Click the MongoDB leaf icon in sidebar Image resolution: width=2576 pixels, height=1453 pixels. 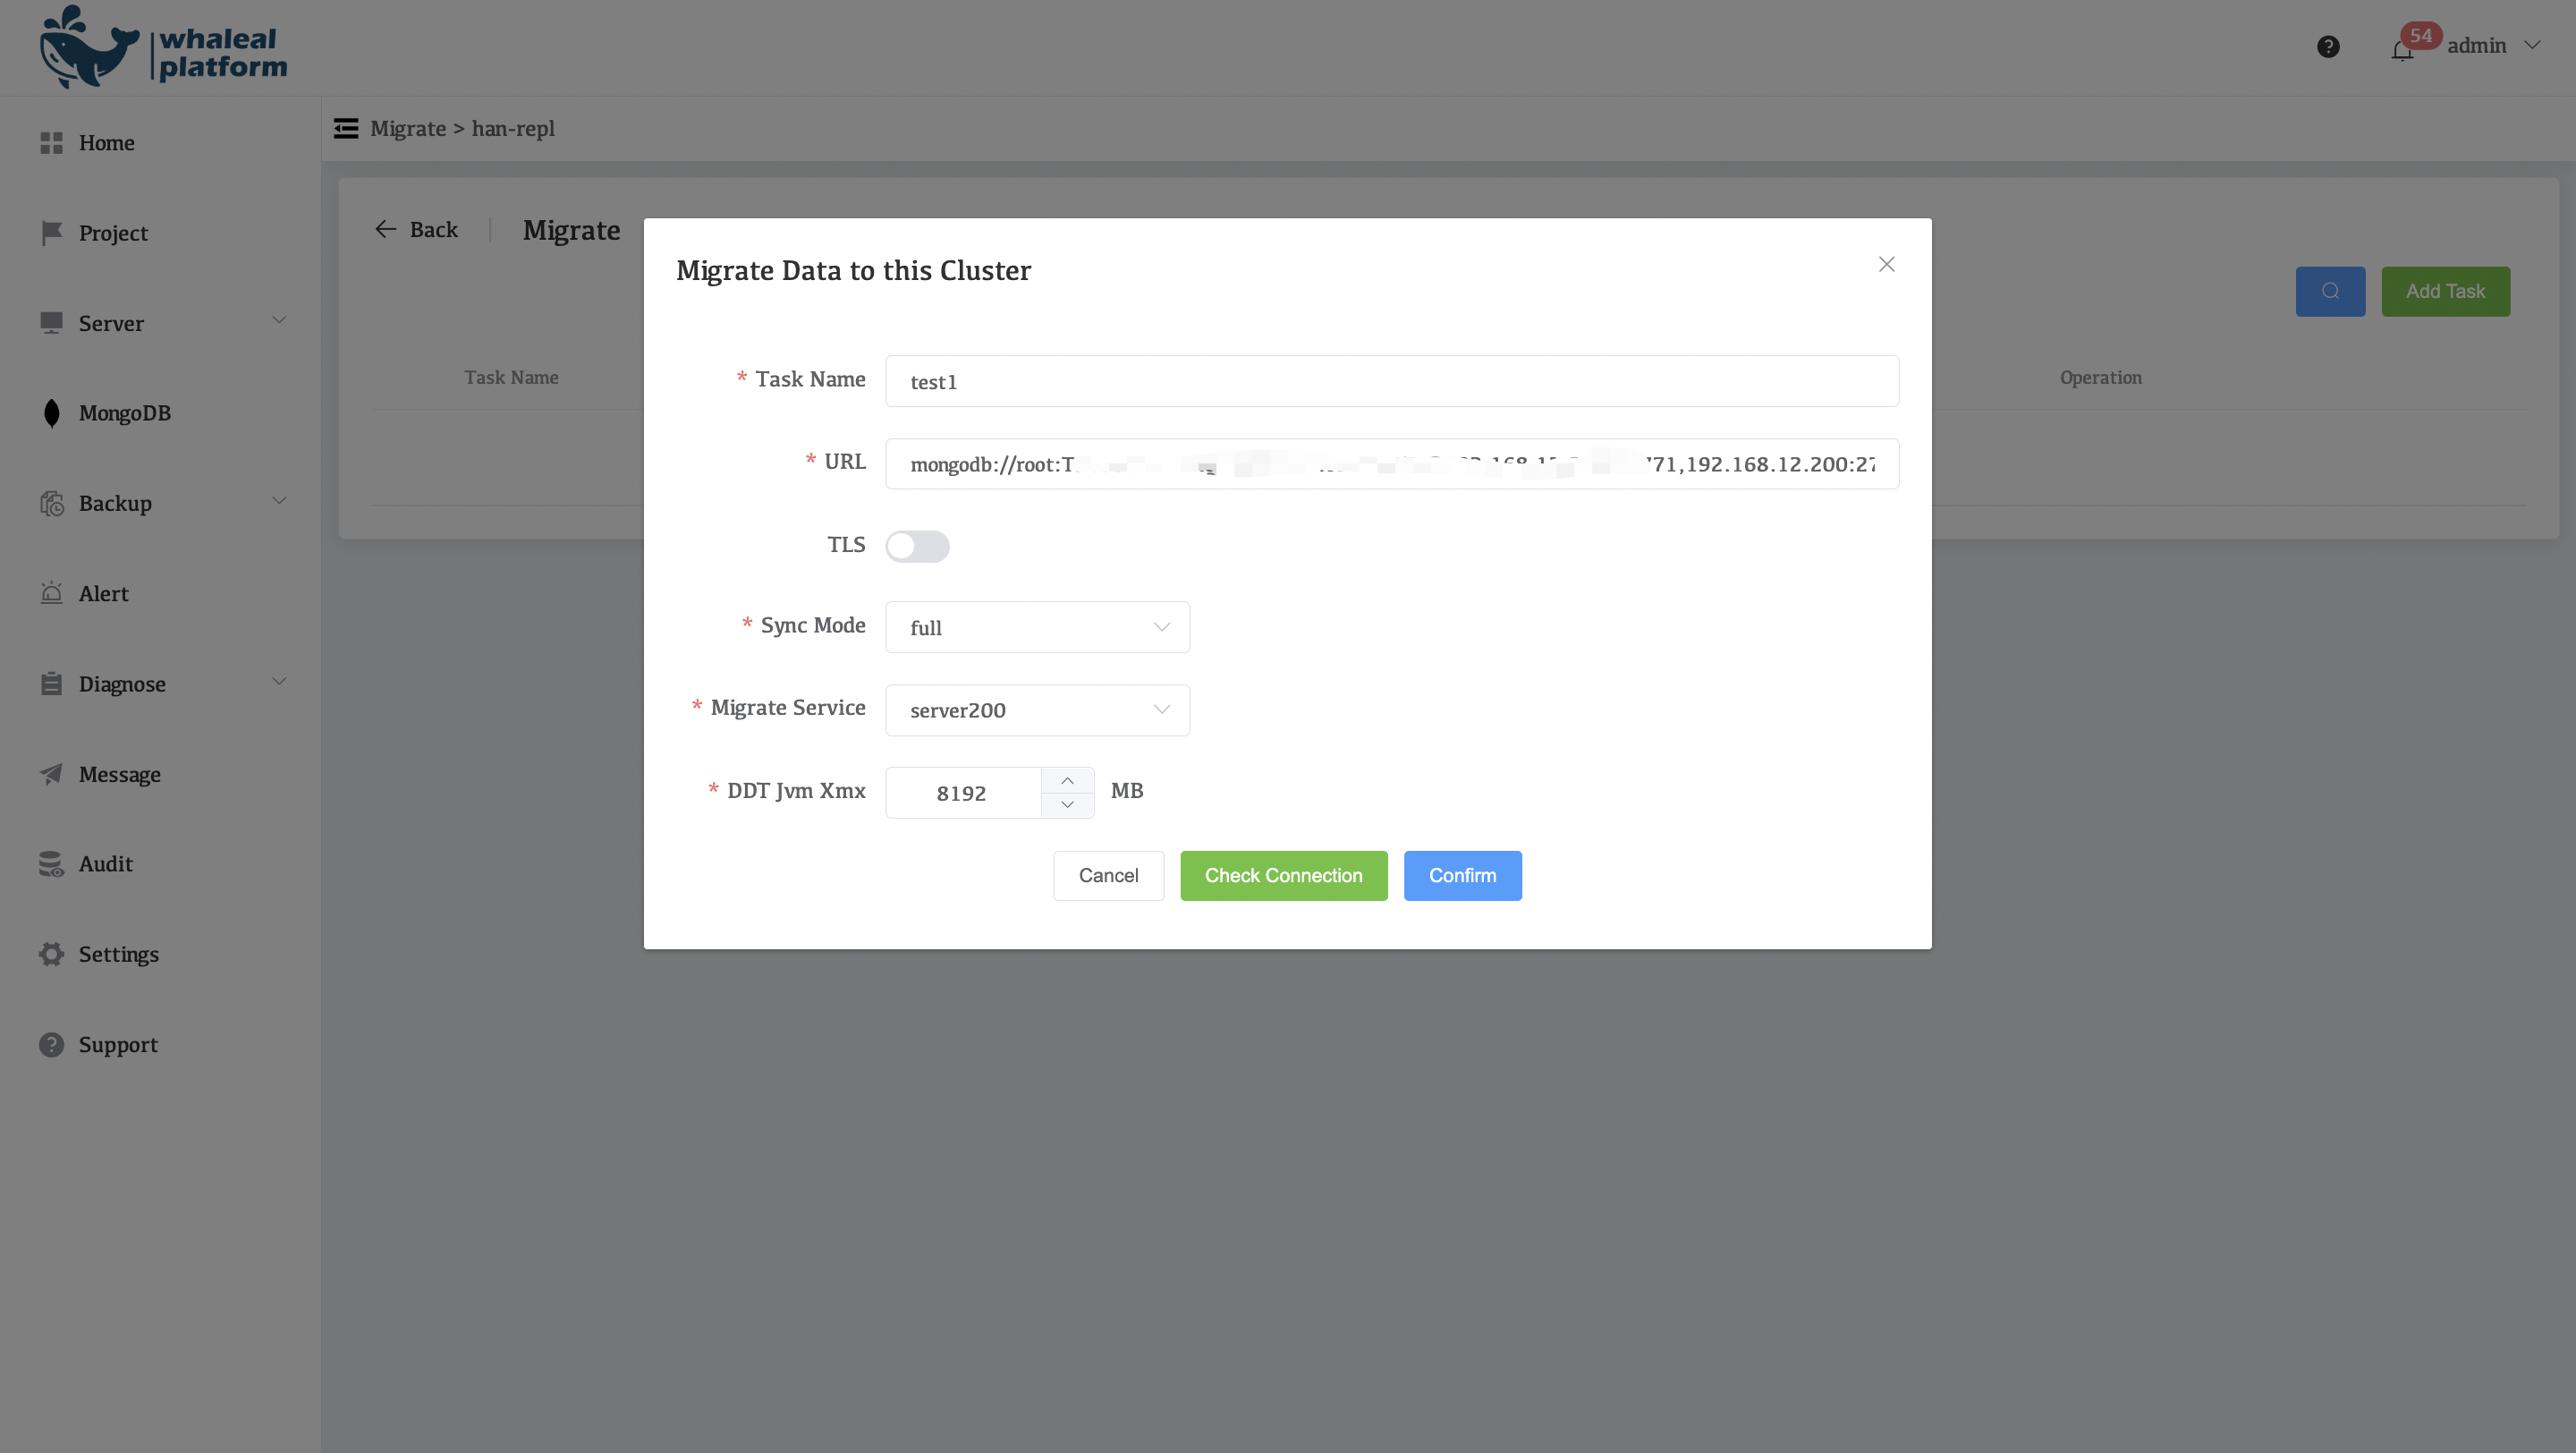[52, 413]
